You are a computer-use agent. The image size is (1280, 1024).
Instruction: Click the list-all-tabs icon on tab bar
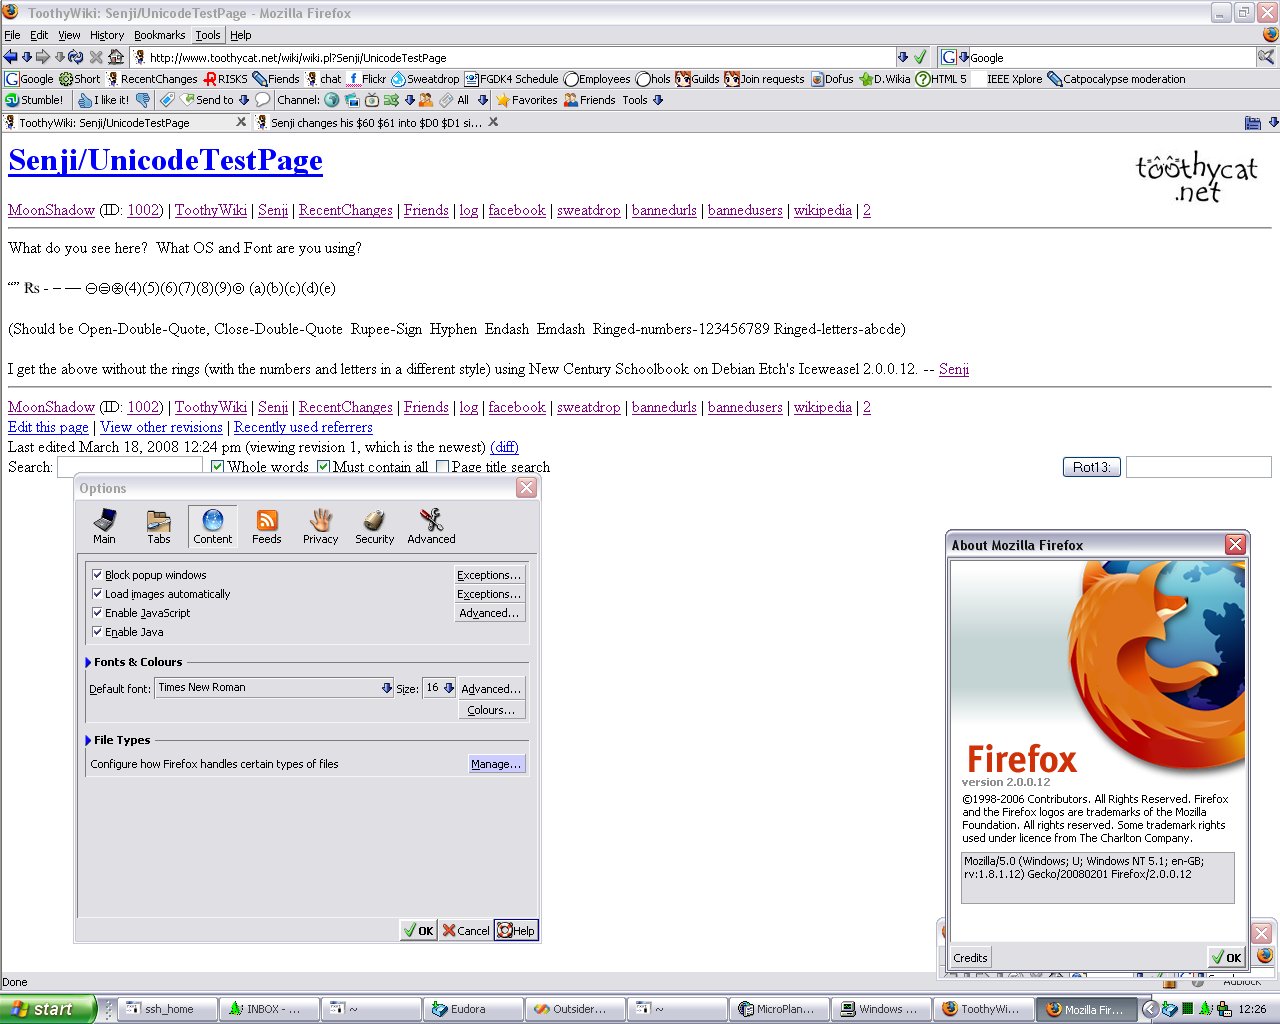(1253, 122)
